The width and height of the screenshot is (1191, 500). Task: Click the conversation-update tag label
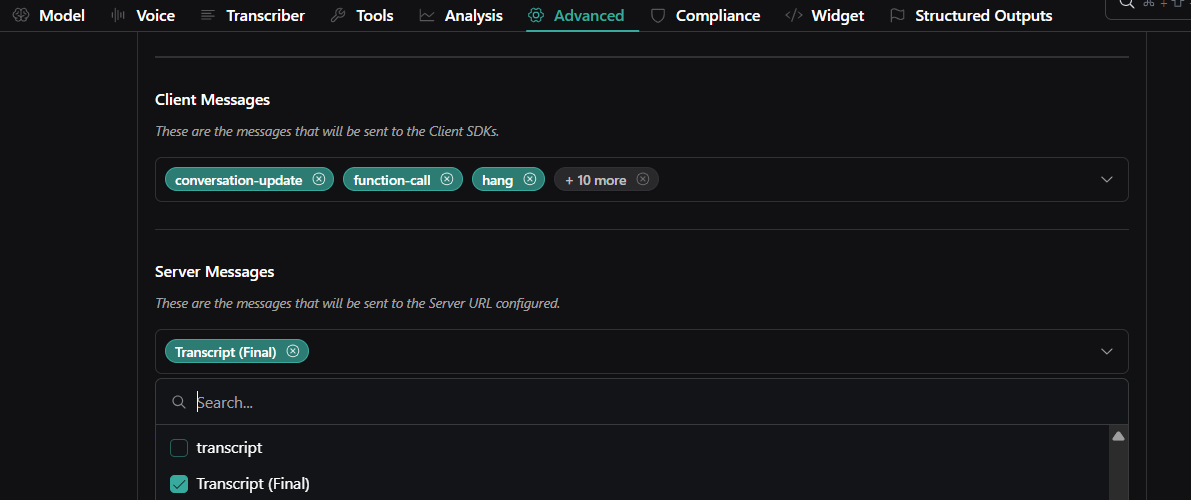point(239,180)
